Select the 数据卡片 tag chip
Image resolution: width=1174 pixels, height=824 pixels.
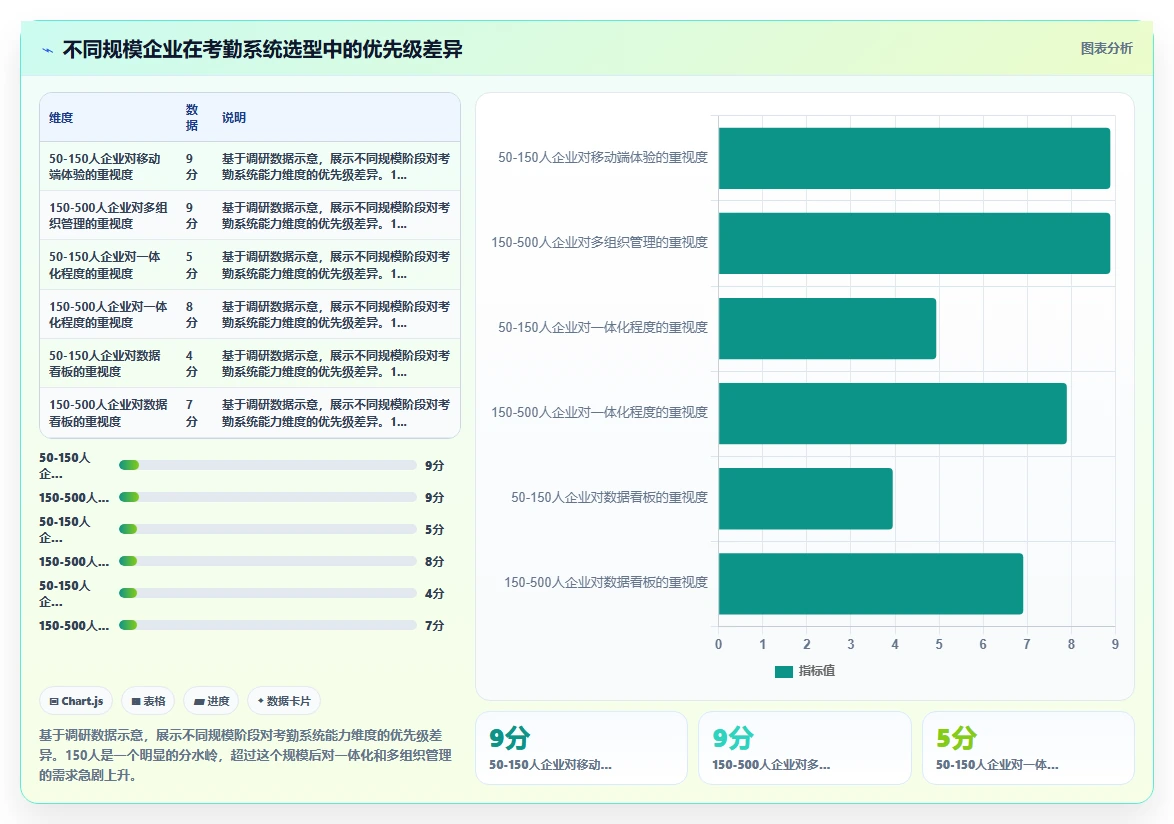coord(284,701)
